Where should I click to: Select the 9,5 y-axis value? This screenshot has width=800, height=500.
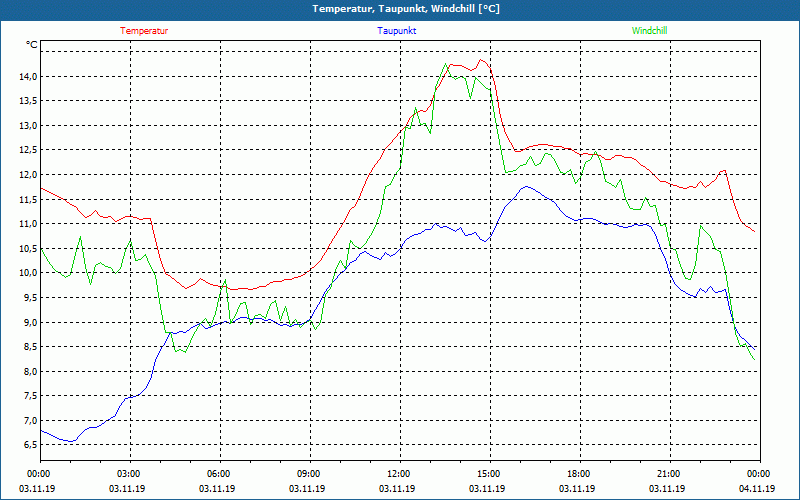pyautogui.click(x=30, y=297)
